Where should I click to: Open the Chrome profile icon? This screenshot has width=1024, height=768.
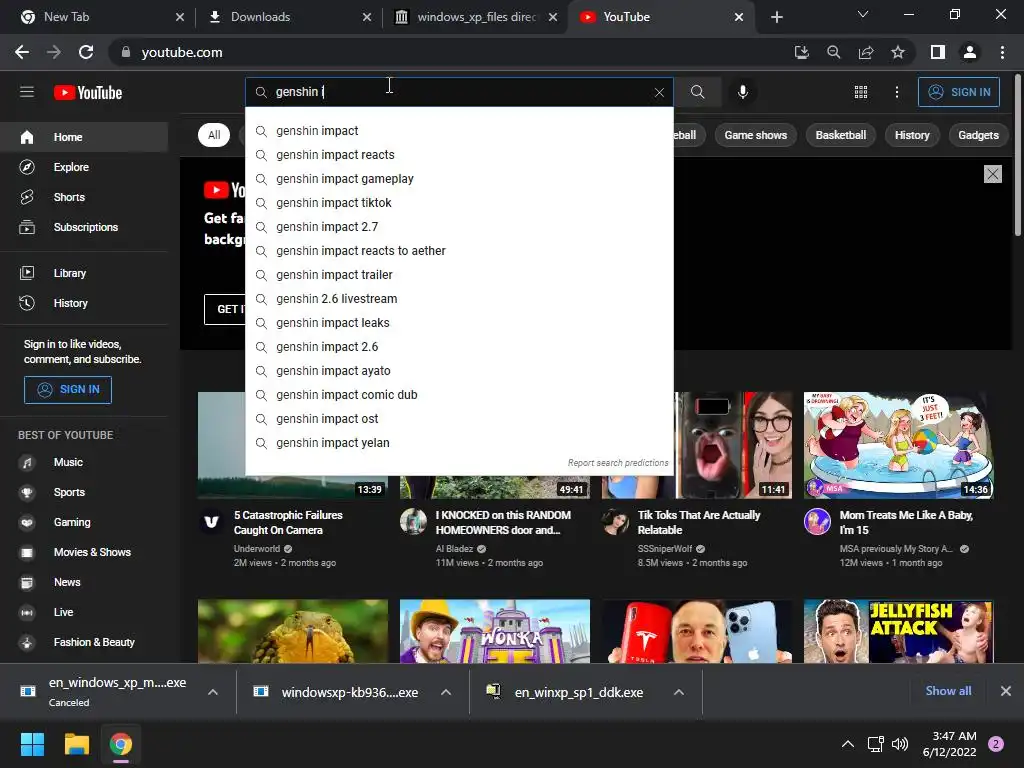click(x=970, y=52)
